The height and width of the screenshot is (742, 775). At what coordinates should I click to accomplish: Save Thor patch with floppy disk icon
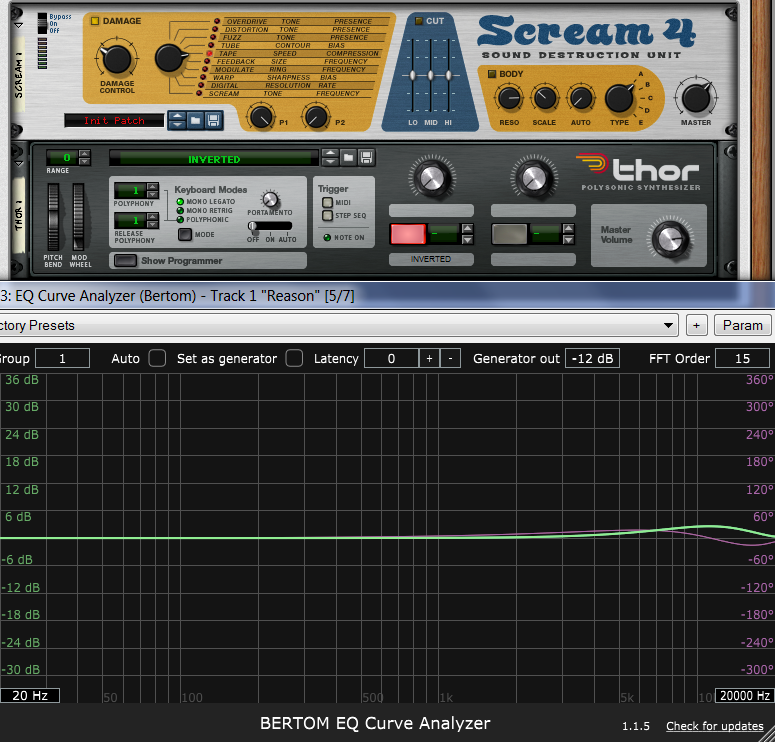tap(366, 158)
